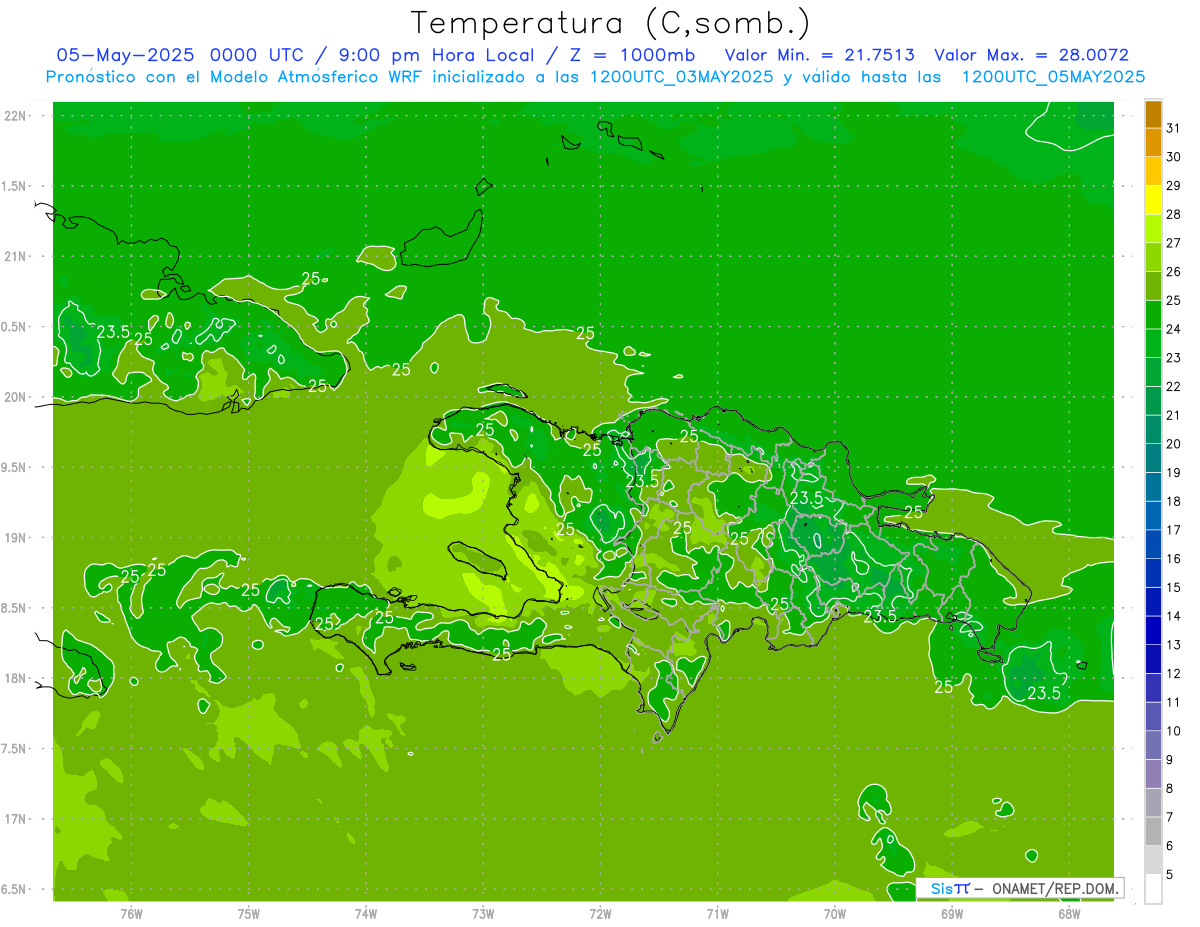The width and height of the screenshot is (1200, 927).
Task: Click the 22N latitude label
Action: pyautogui.click(x=15, y=116)
